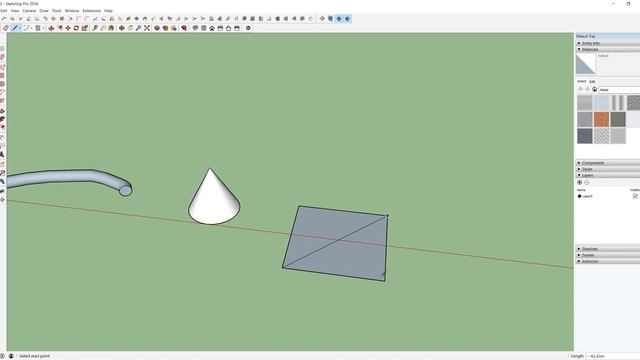Select the Arc tool
The image size is (640, 360).
[26, 28]
